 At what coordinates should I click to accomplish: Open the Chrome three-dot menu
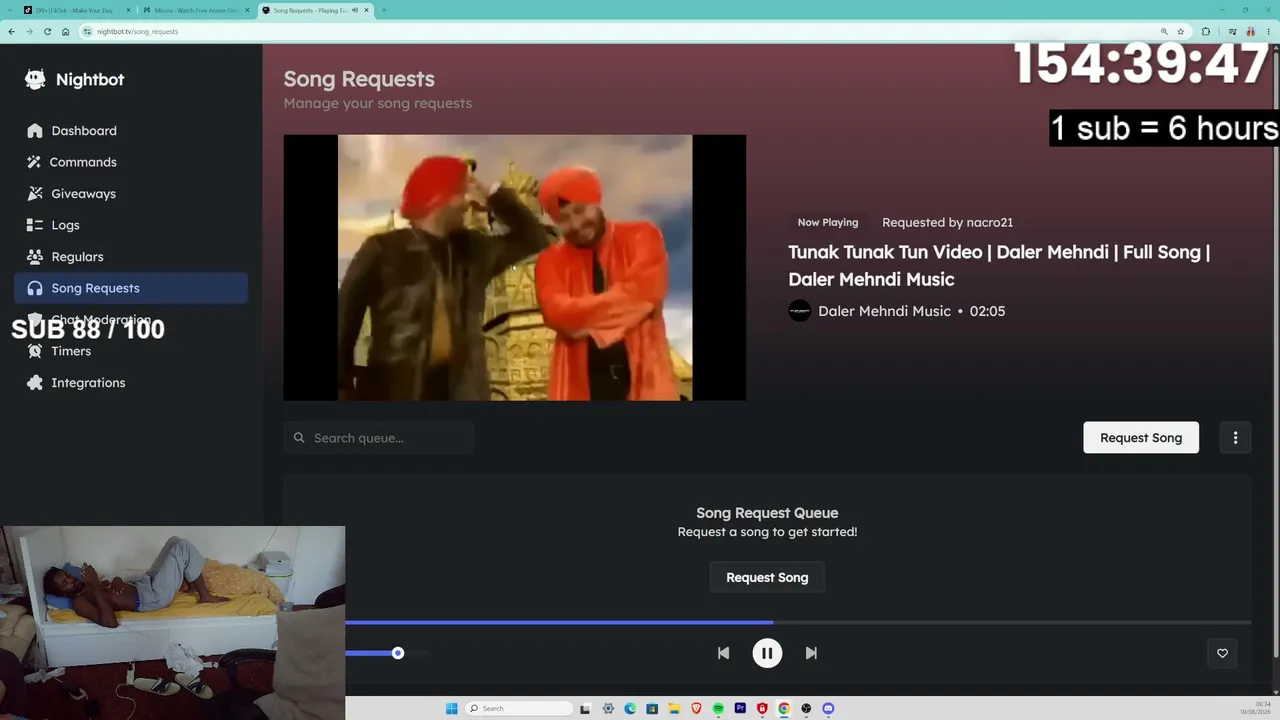coord(1268,31)
